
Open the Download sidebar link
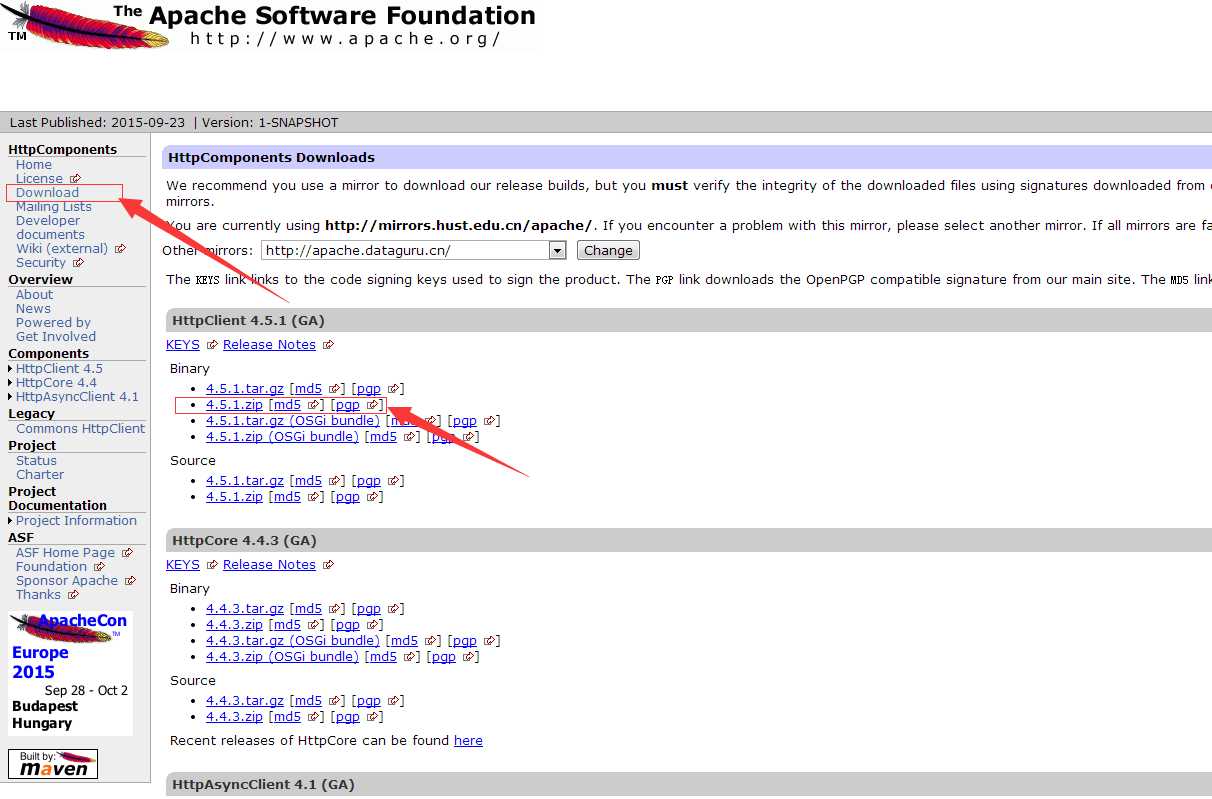pos(47,193)
